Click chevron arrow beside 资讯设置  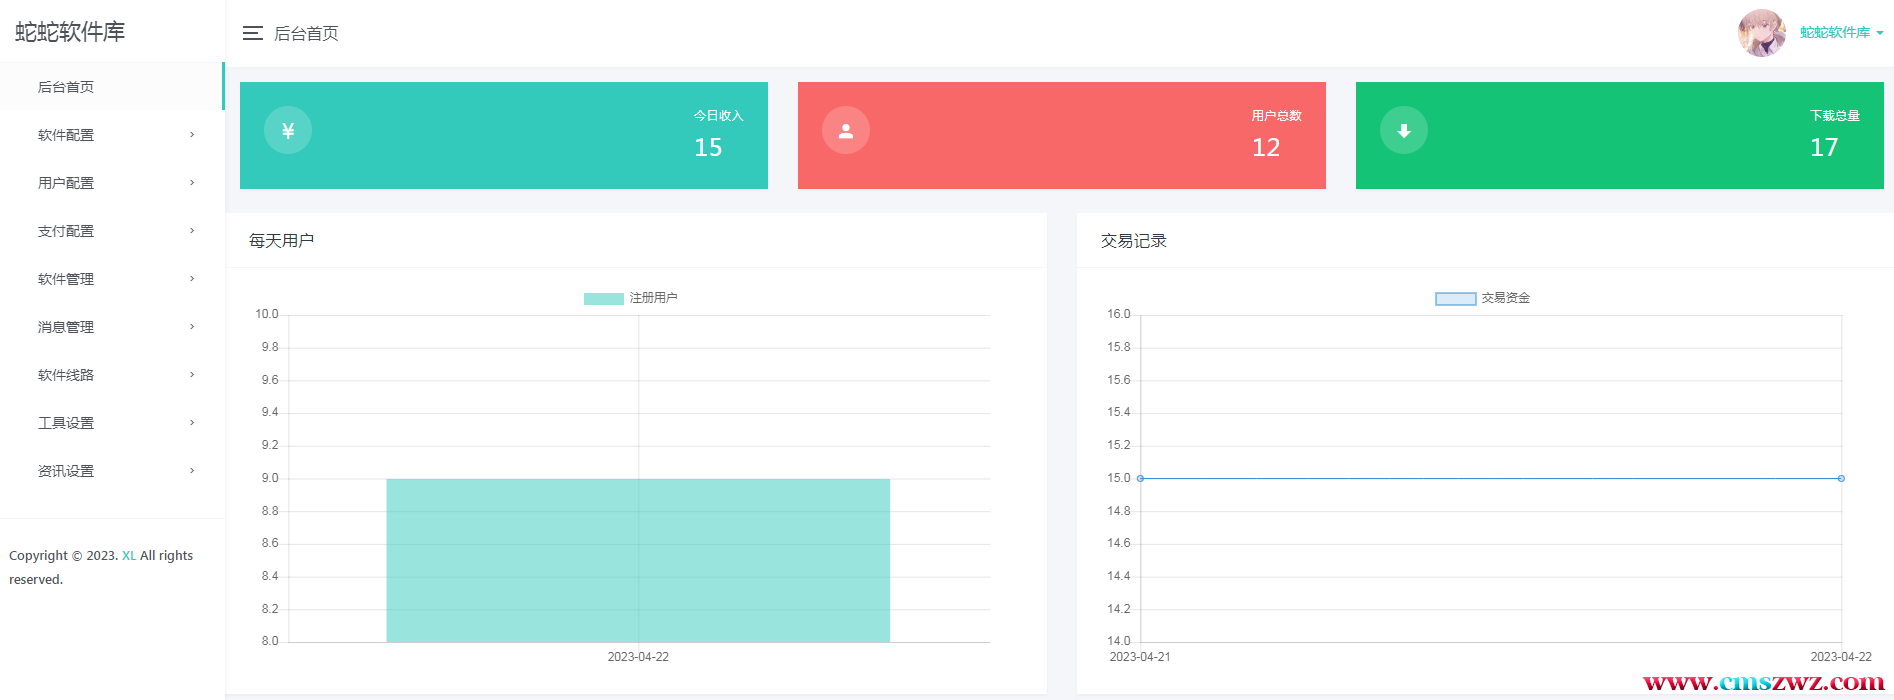[x=192, y=471]
